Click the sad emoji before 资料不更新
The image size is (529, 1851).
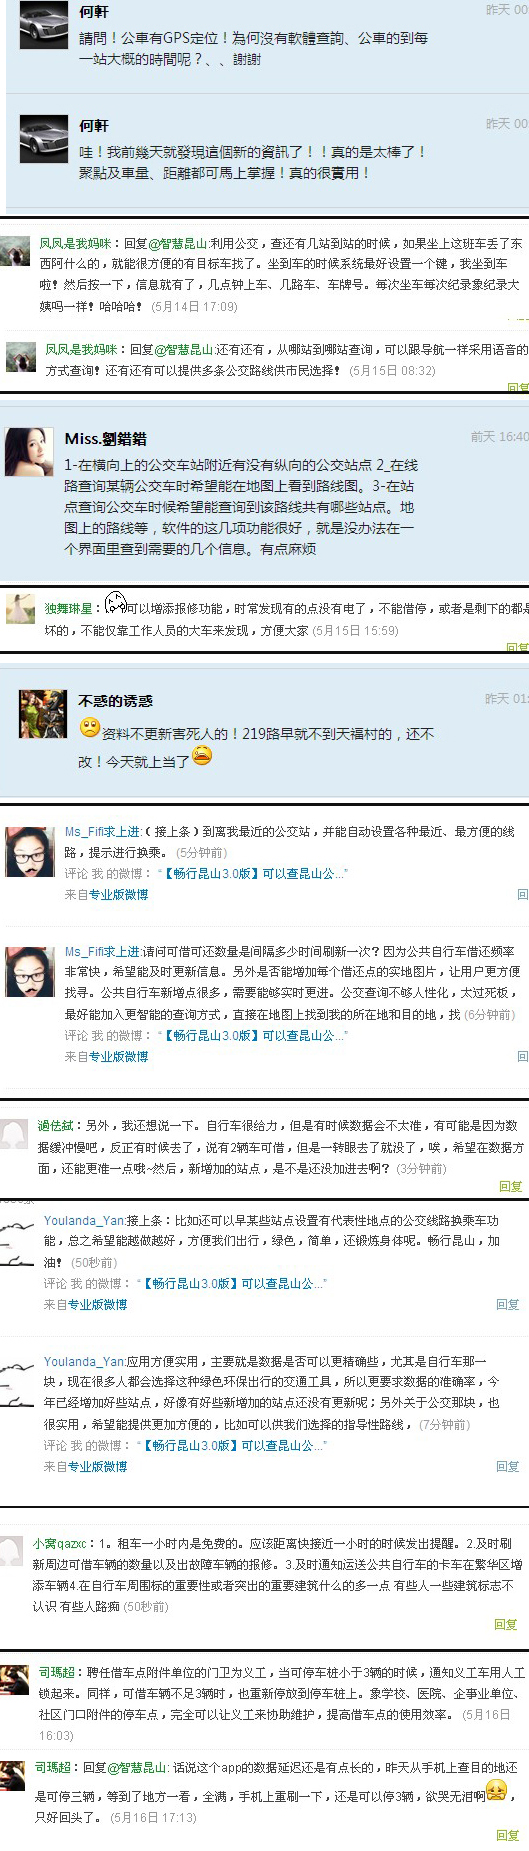tap(90, 728)
